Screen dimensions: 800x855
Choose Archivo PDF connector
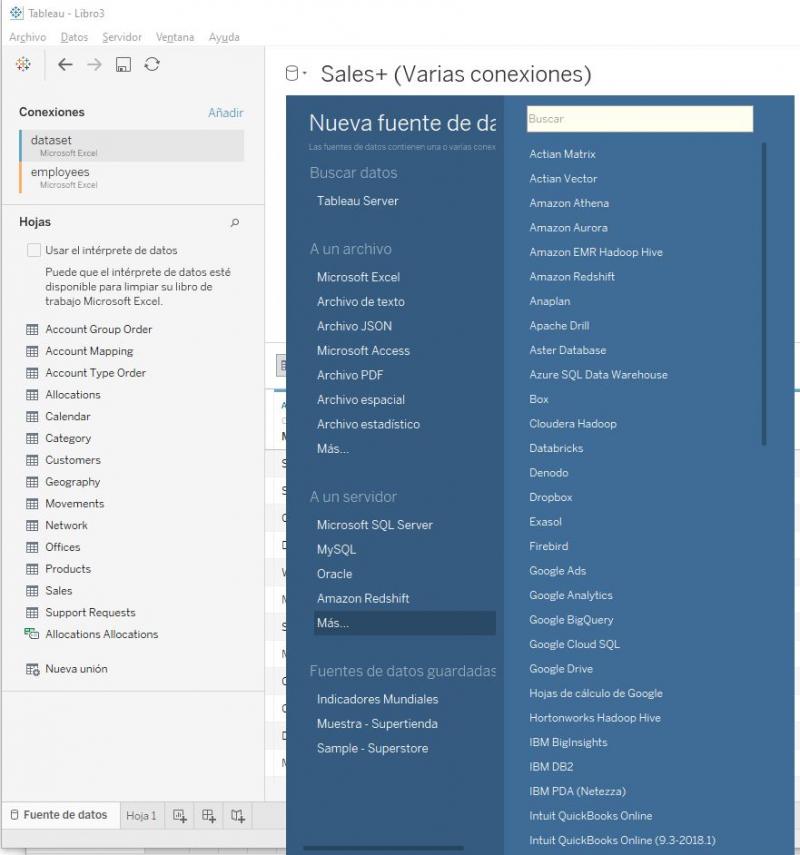point(350,375)
